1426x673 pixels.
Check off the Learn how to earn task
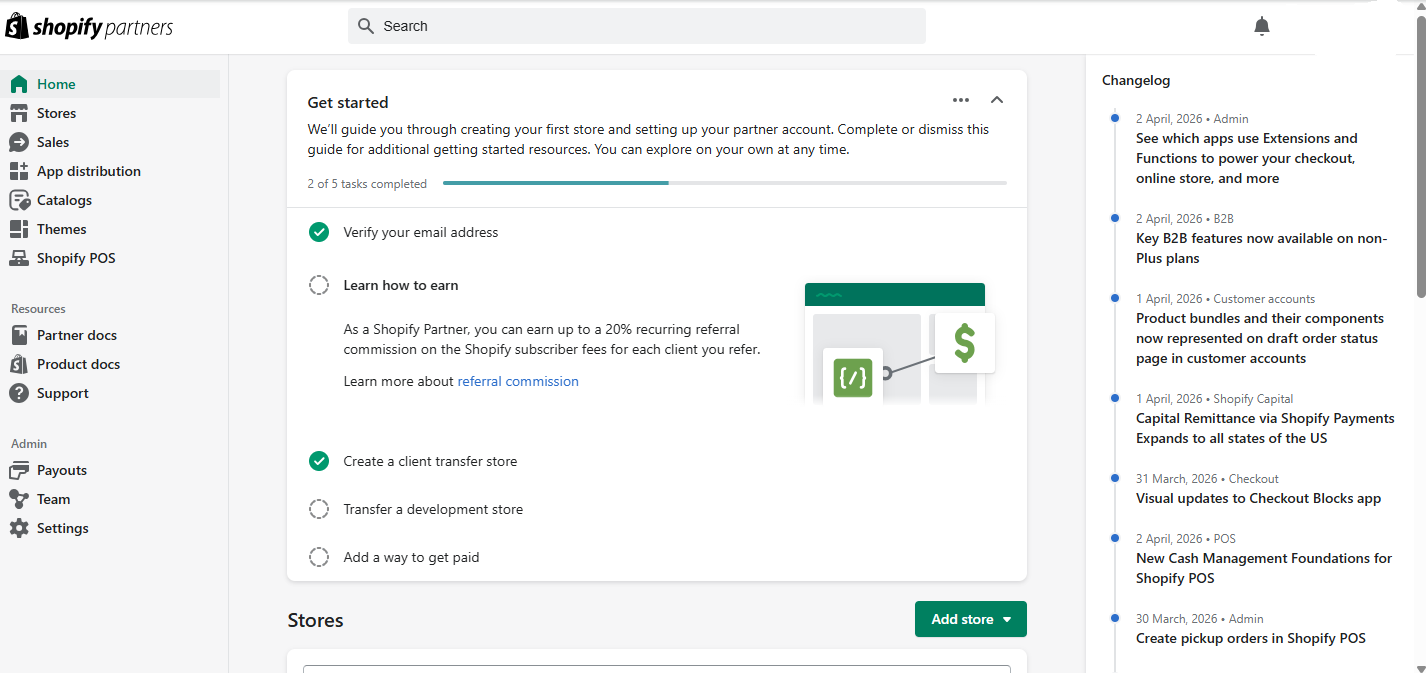319,284
